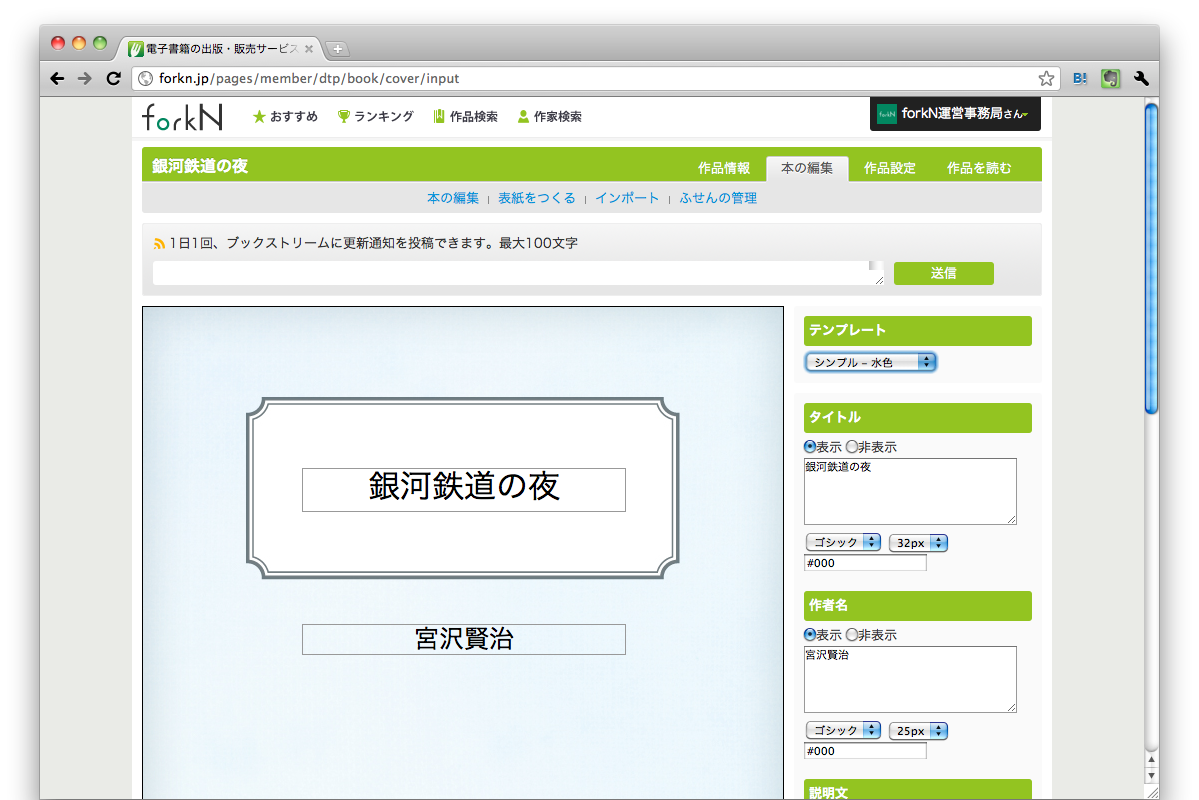Switch to the 作品情報 tab

(724, 168)
